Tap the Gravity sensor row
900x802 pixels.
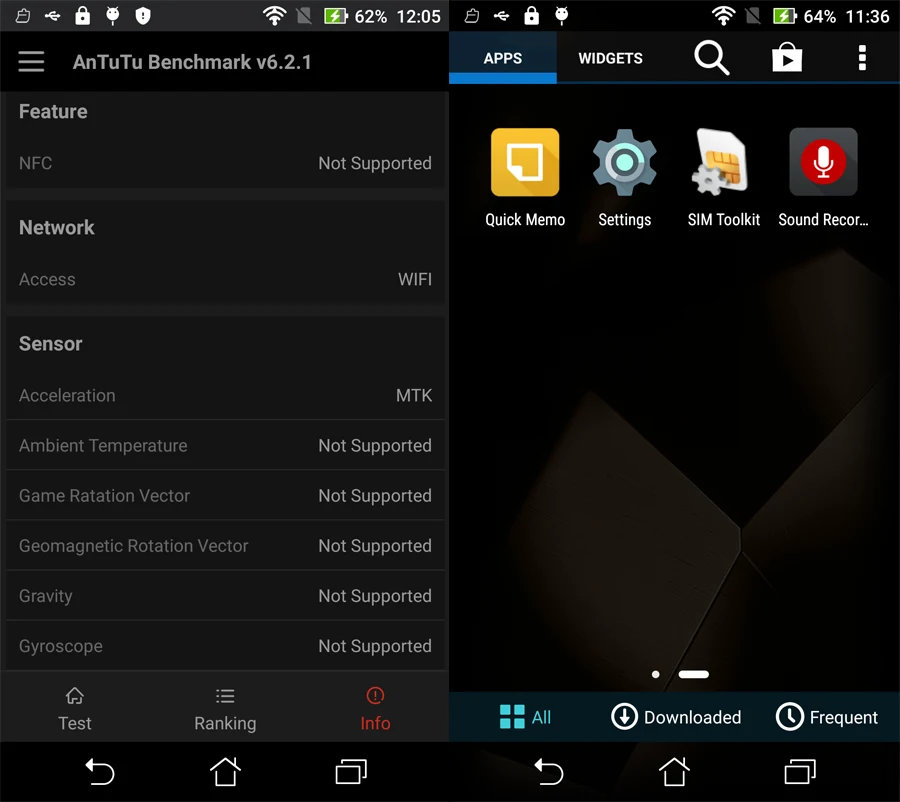[x=225, y=596]
